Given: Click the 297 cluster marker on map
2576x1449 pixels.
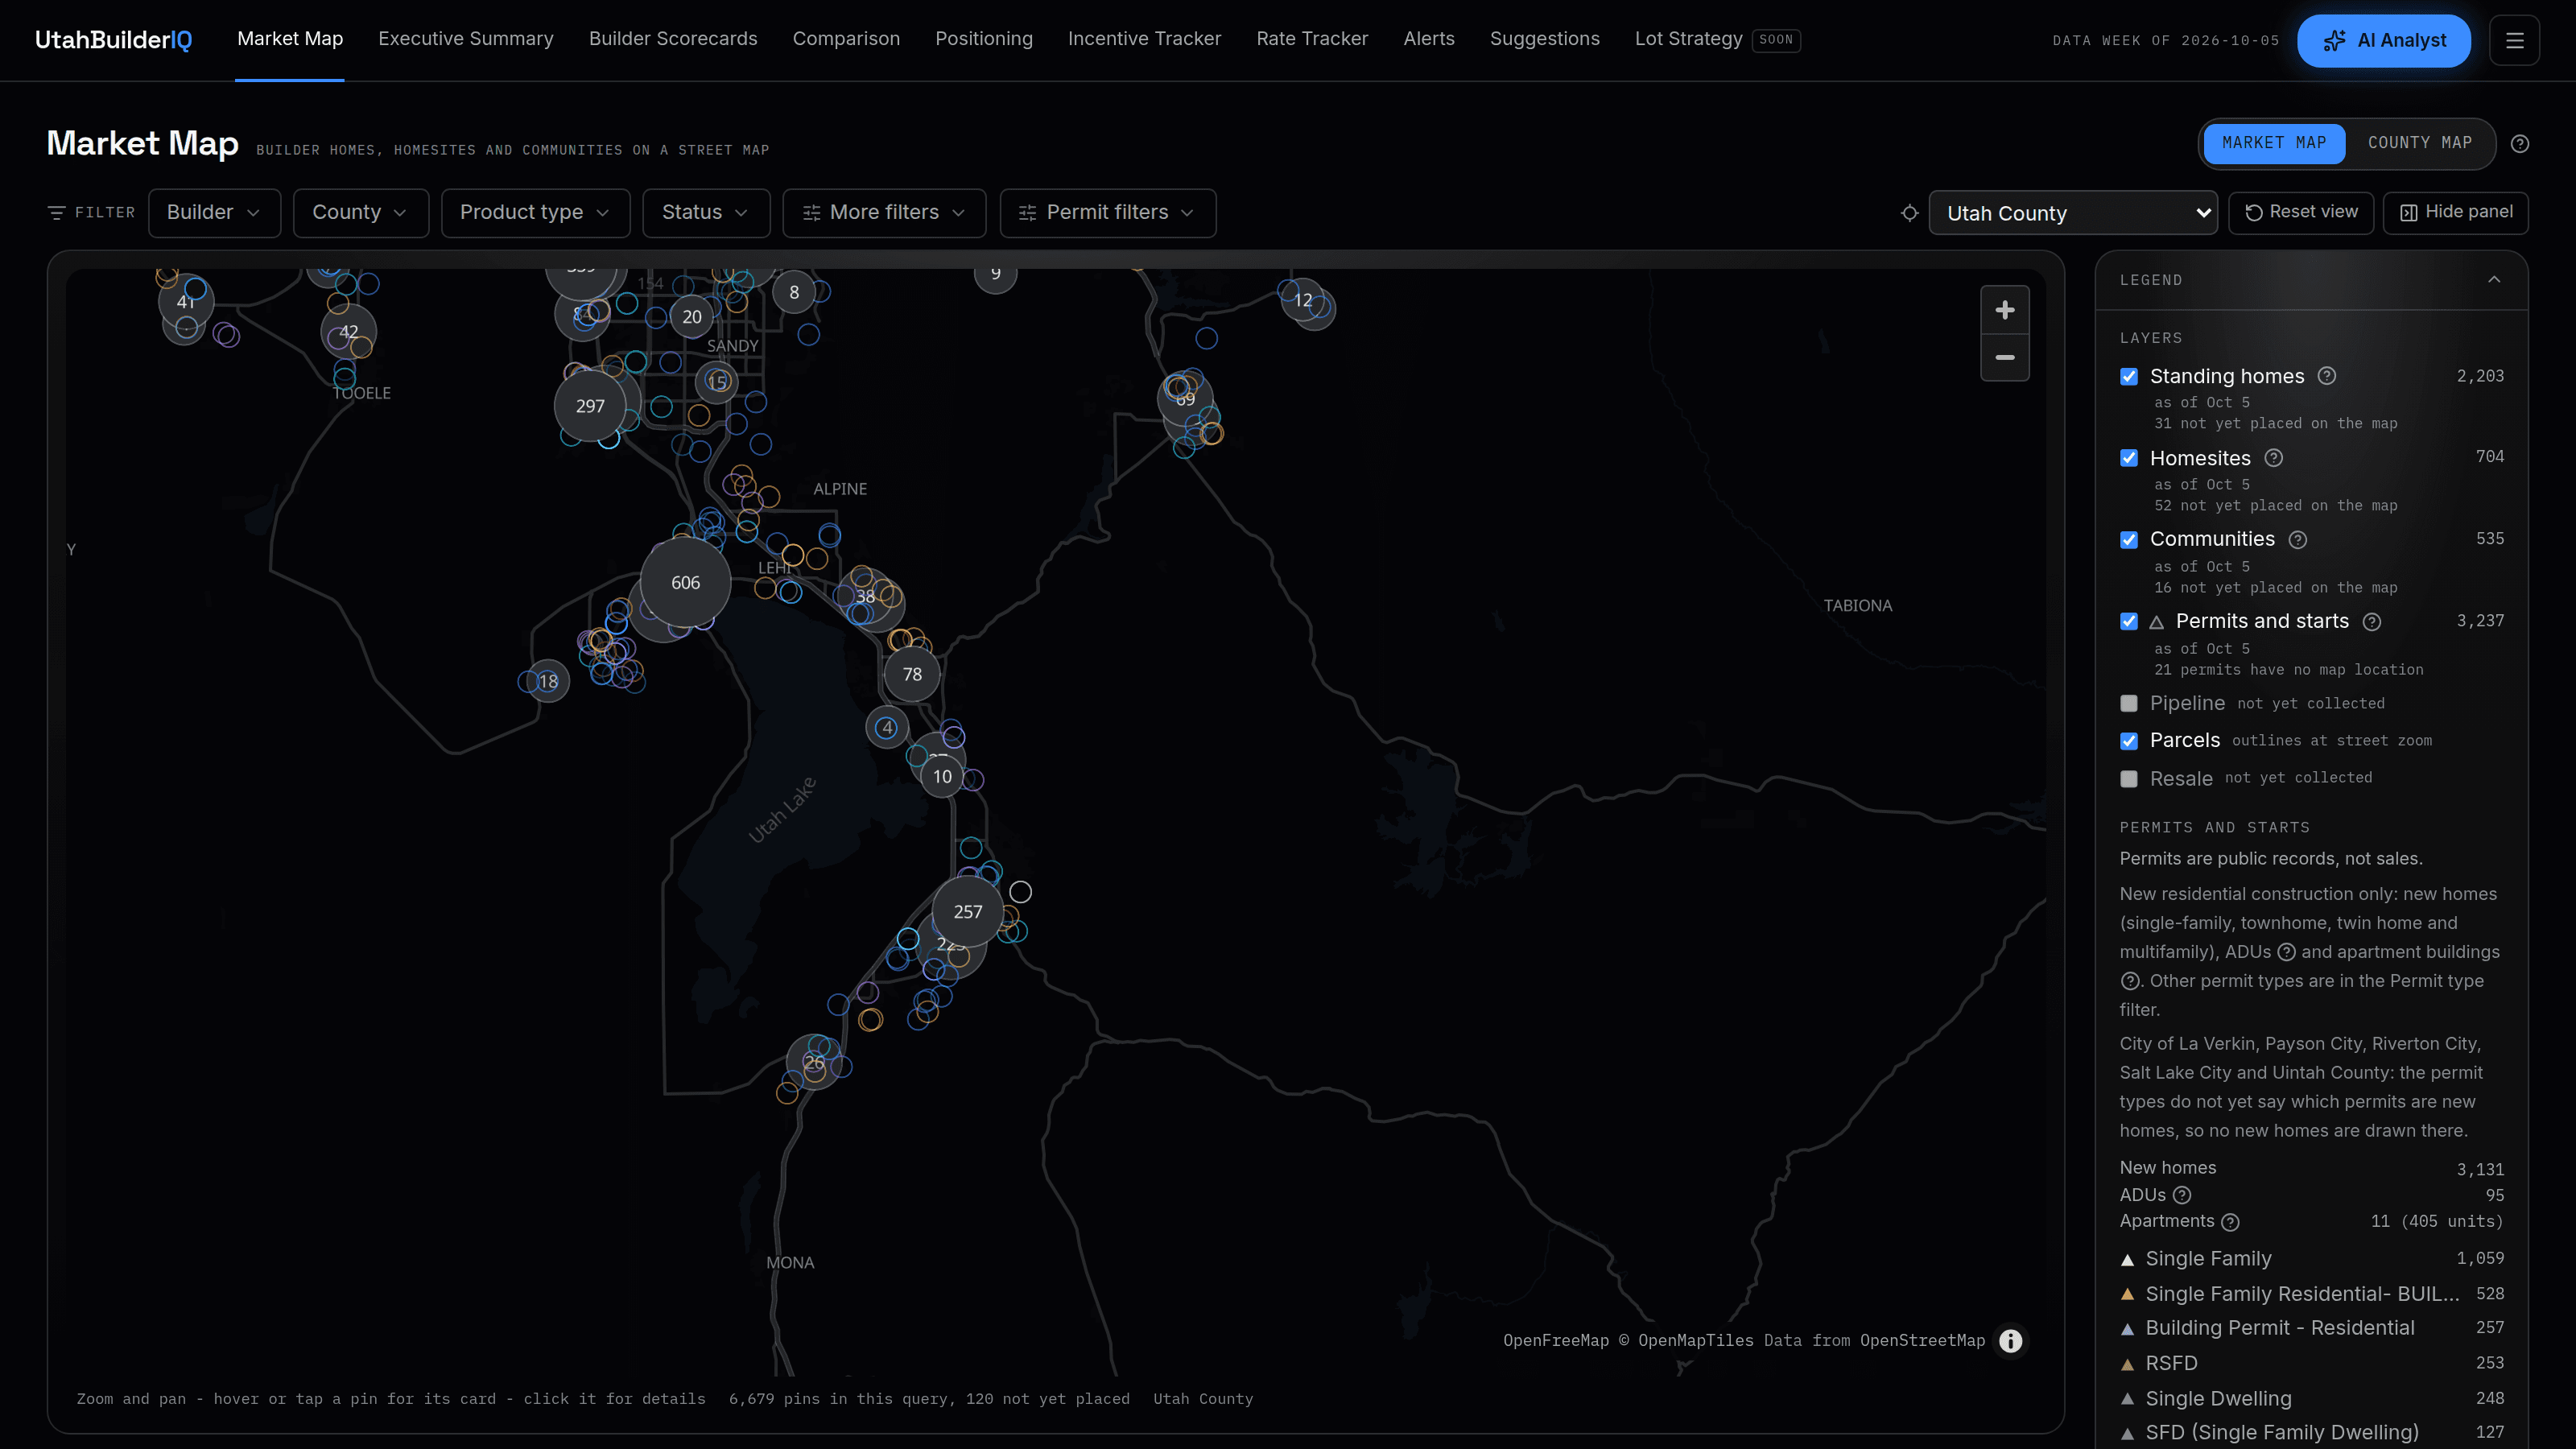Looking at the screenshot, I should point(590,406).
